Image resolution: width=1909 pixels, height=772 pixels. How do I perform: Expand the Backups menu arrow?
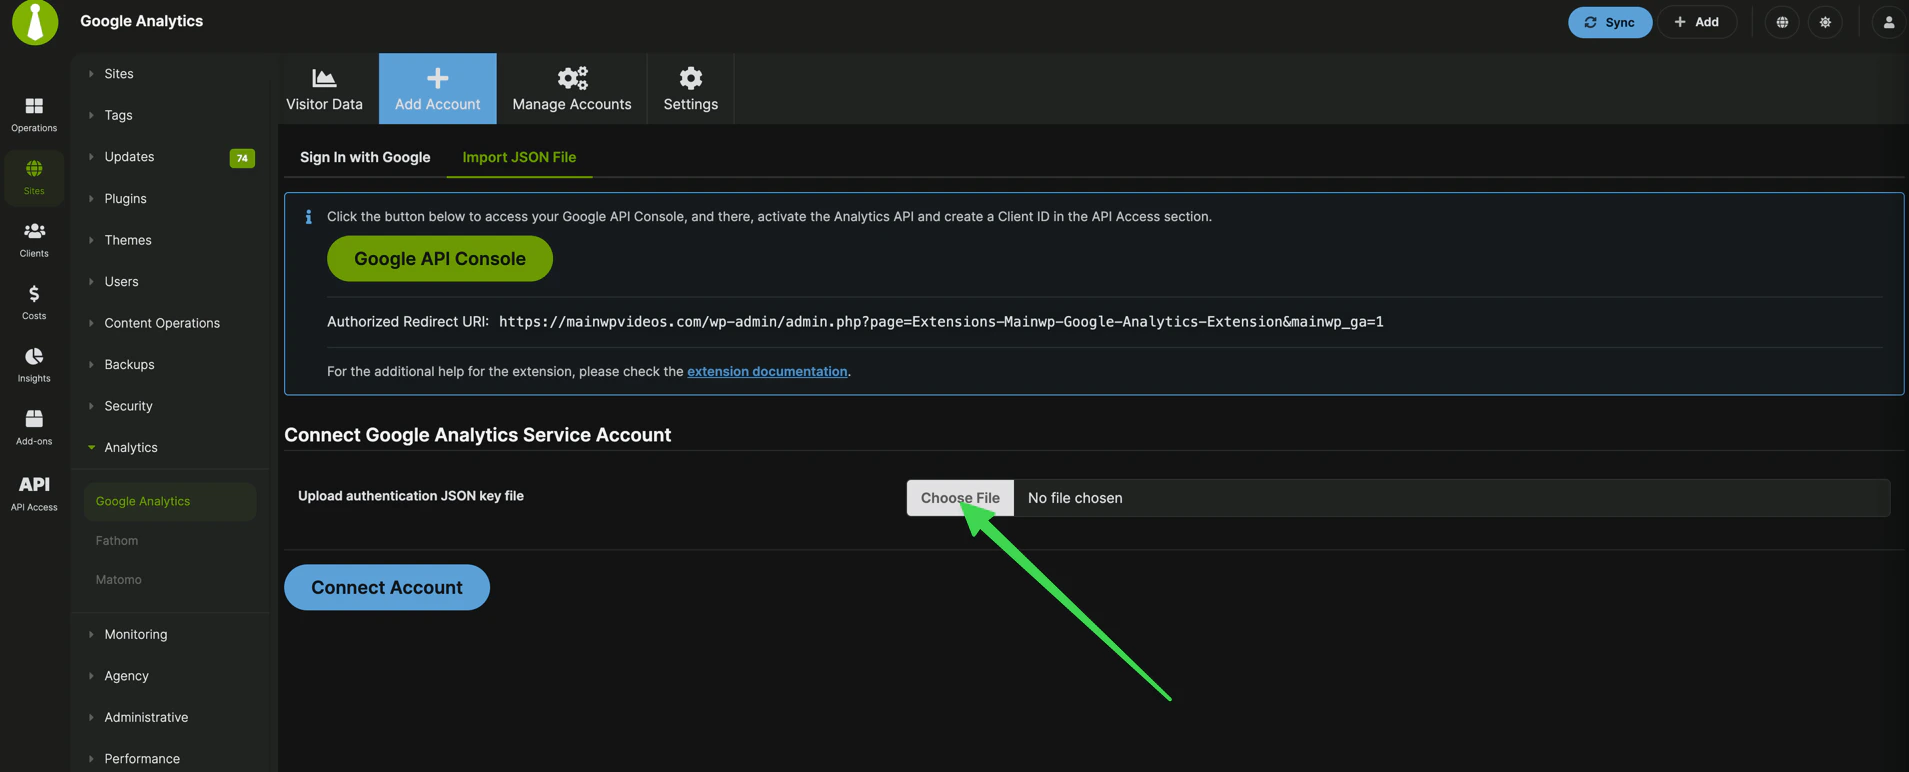91,365
